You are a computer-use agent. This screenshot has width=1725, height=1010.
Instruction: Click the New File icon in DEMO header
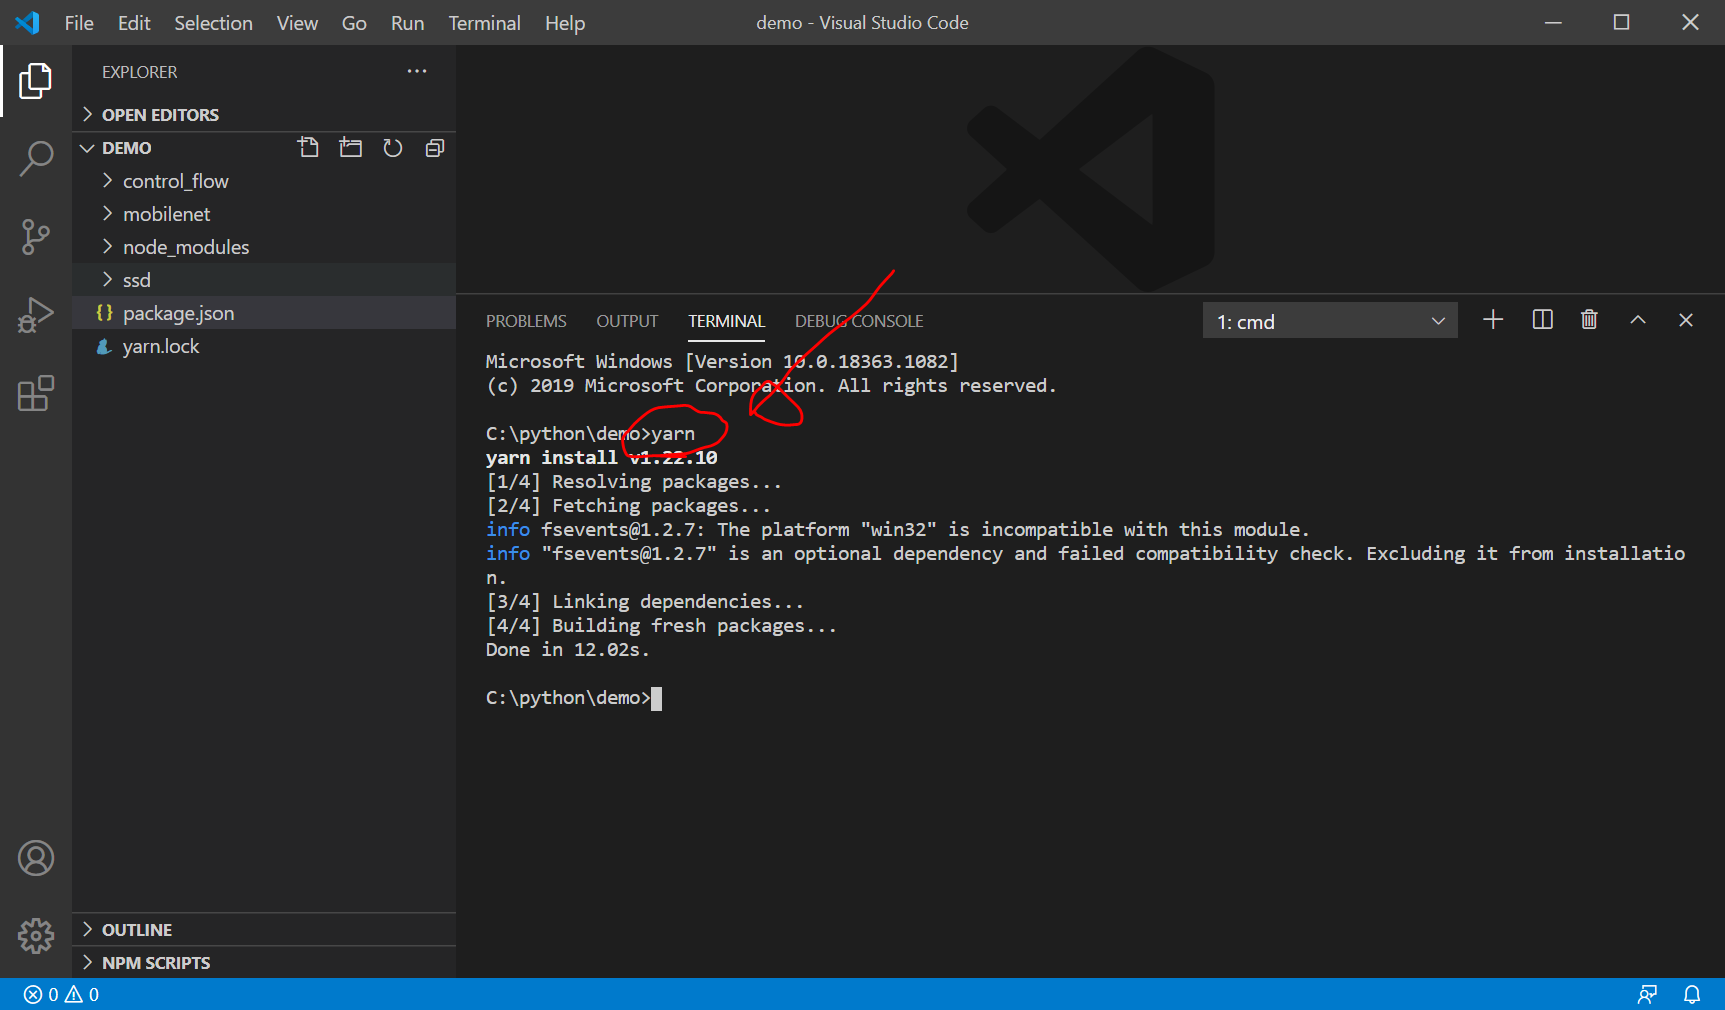click(x=308, y=148)
